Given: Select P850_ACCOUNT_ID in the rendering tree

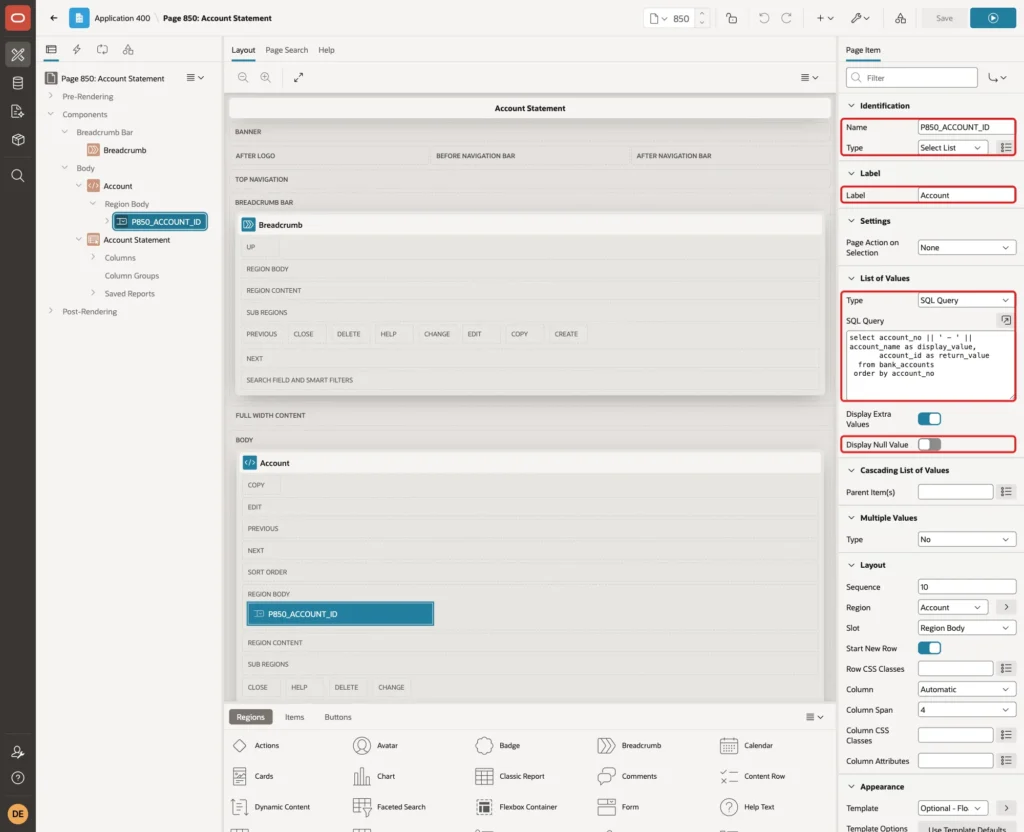Looking at the screenshot, I should 160,221.
